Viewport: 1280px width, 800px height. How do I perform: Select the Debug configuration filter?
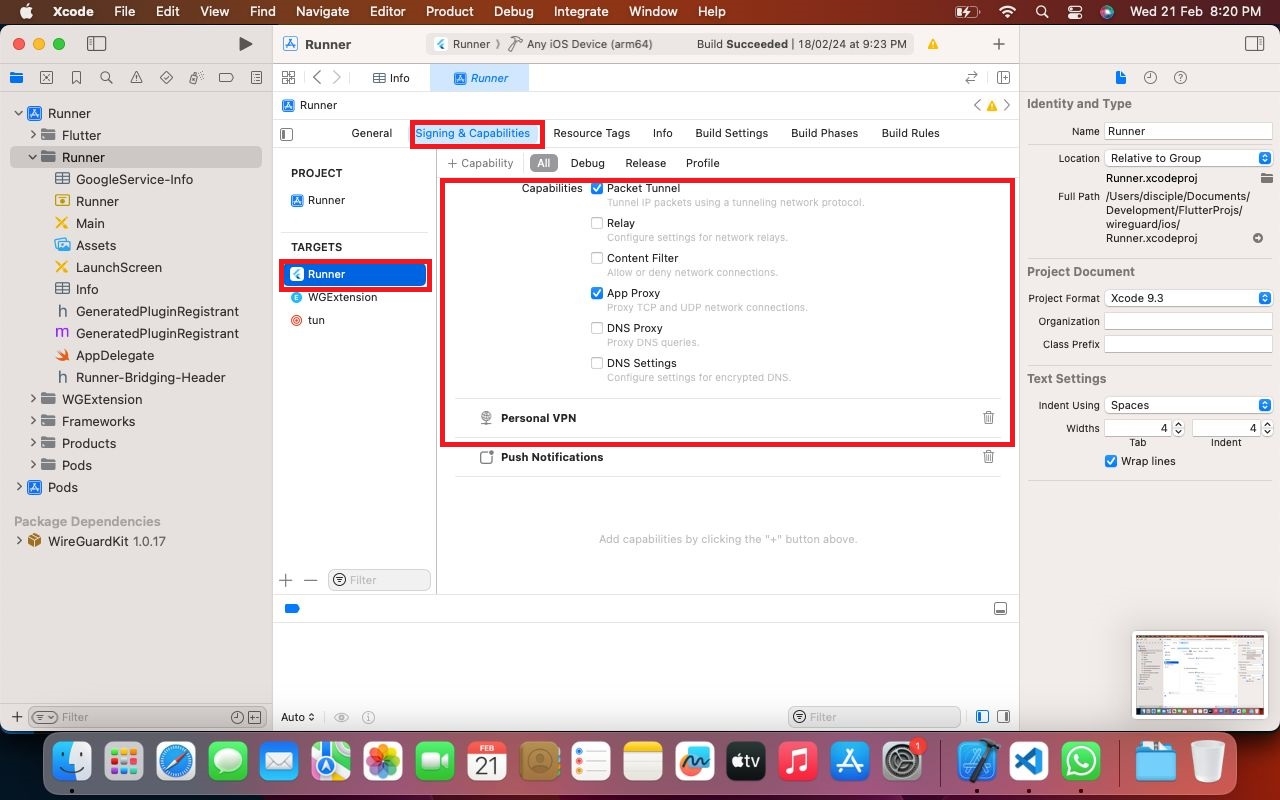(587, 163)
